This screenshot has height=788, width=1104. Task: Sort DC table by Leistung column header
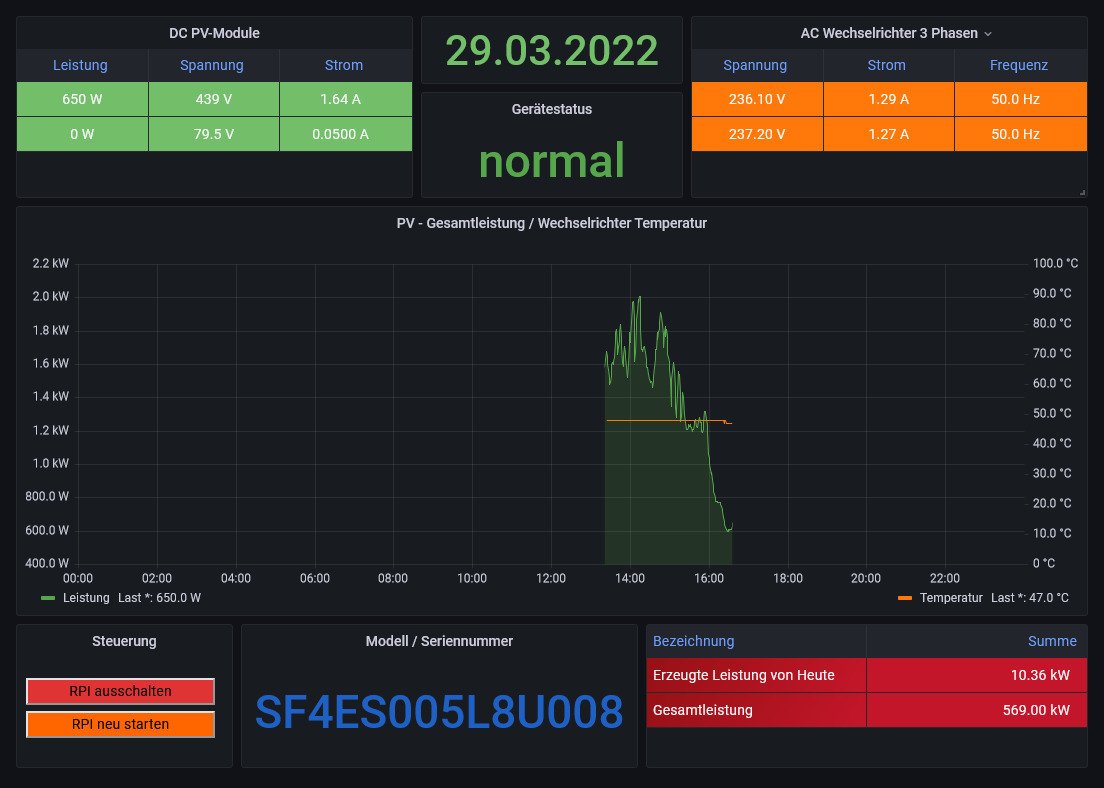click(80, 65)
